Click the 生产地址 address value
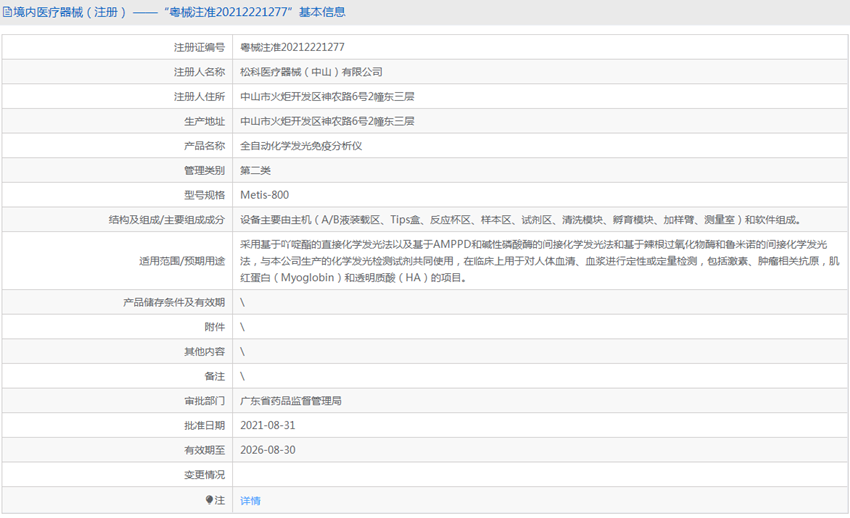Screen dimensions: 850x518 coord(327,121)
